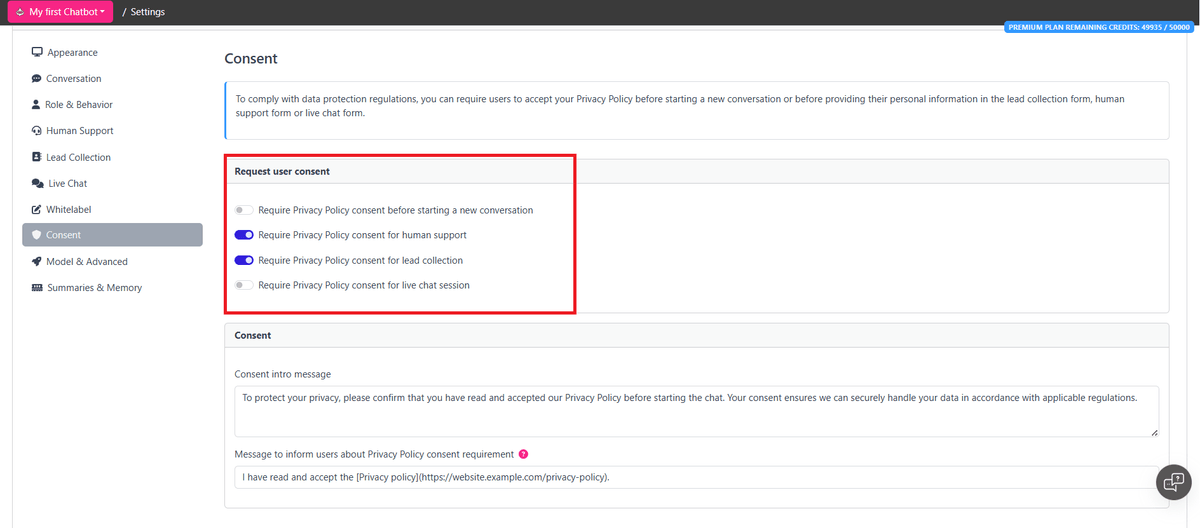Open Summaries & Memory settings section
This screenshot has height=528, width=1200.
(94, 288)
